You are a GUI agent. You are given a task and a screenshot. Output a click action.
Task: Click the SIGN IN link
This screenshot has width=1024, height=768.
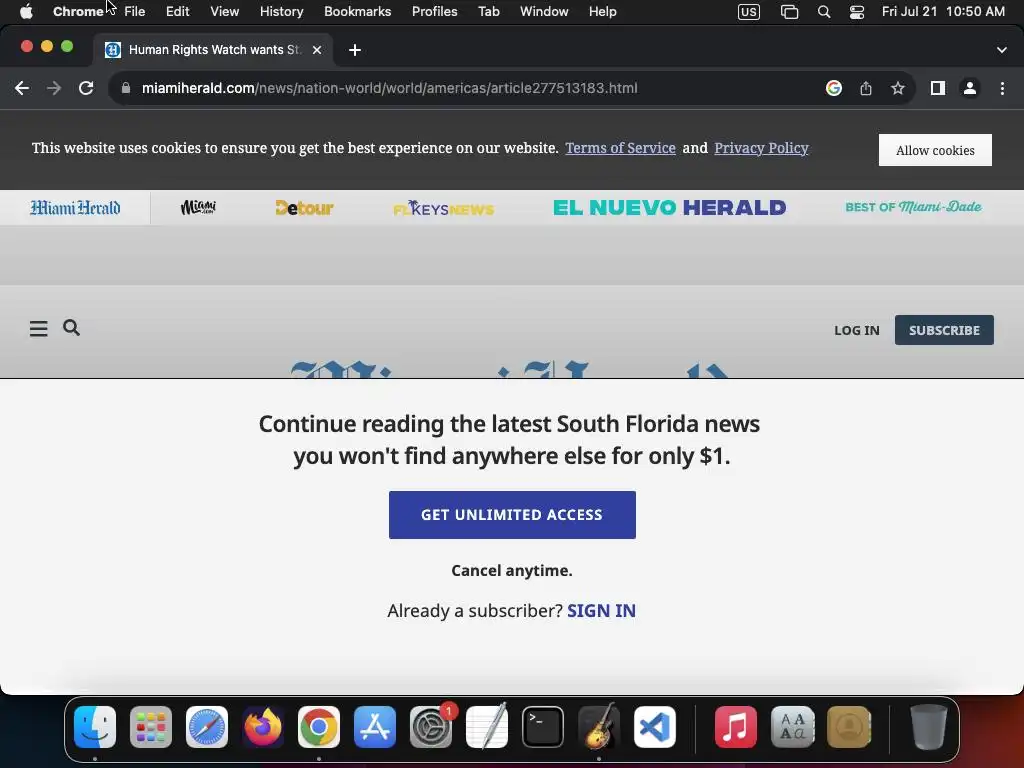pos(601,611)
